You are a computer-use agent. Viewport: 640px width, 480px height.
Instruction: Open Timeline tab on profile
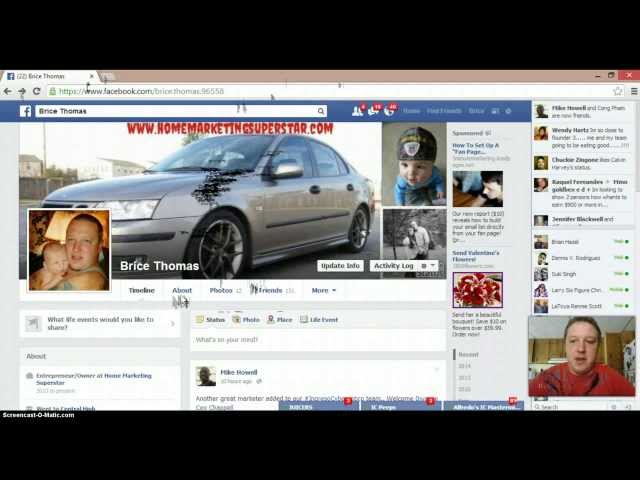pos(142,291)
